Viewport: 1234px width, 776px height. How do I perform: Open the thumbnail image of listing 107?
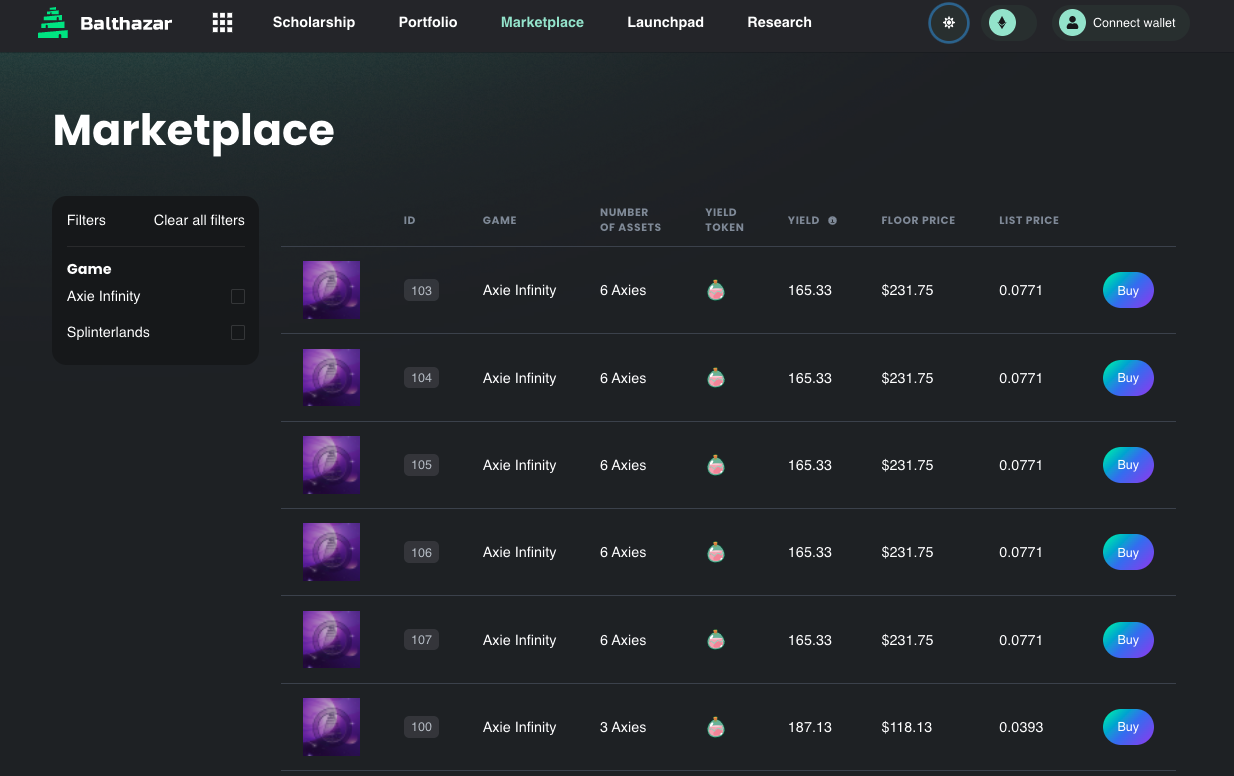click(331, 639)
